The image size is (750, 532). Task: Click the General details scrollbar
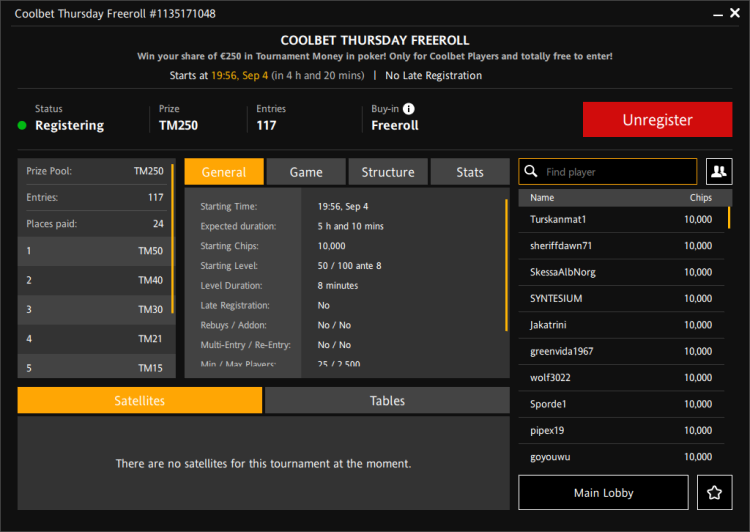[x=506, y=265]
